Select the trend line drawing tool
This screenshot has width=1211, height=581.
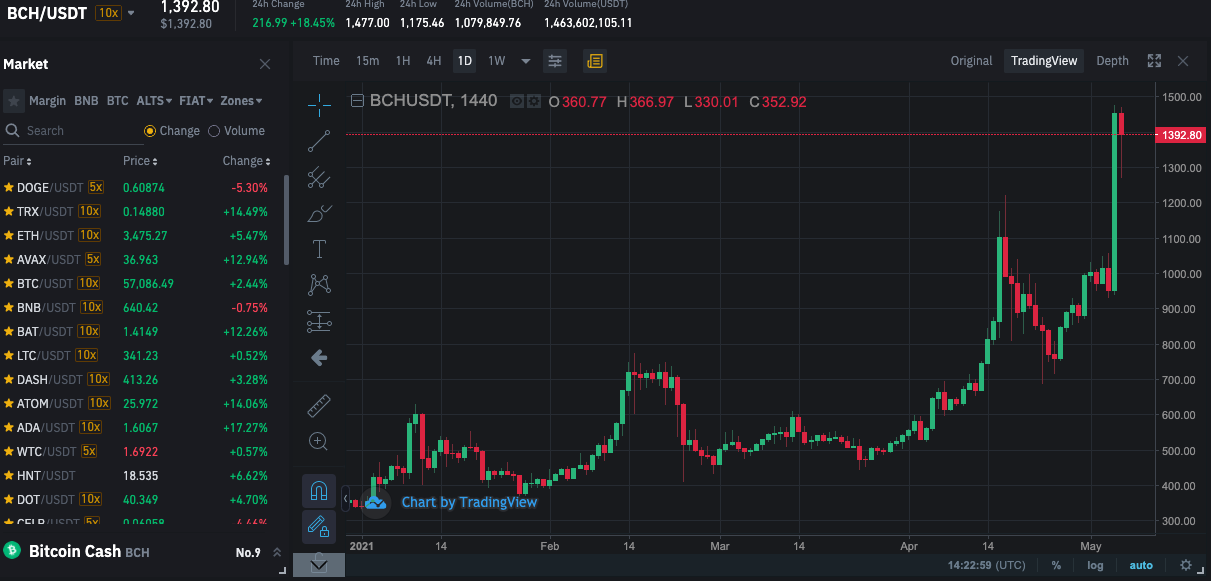click(319, 140)
